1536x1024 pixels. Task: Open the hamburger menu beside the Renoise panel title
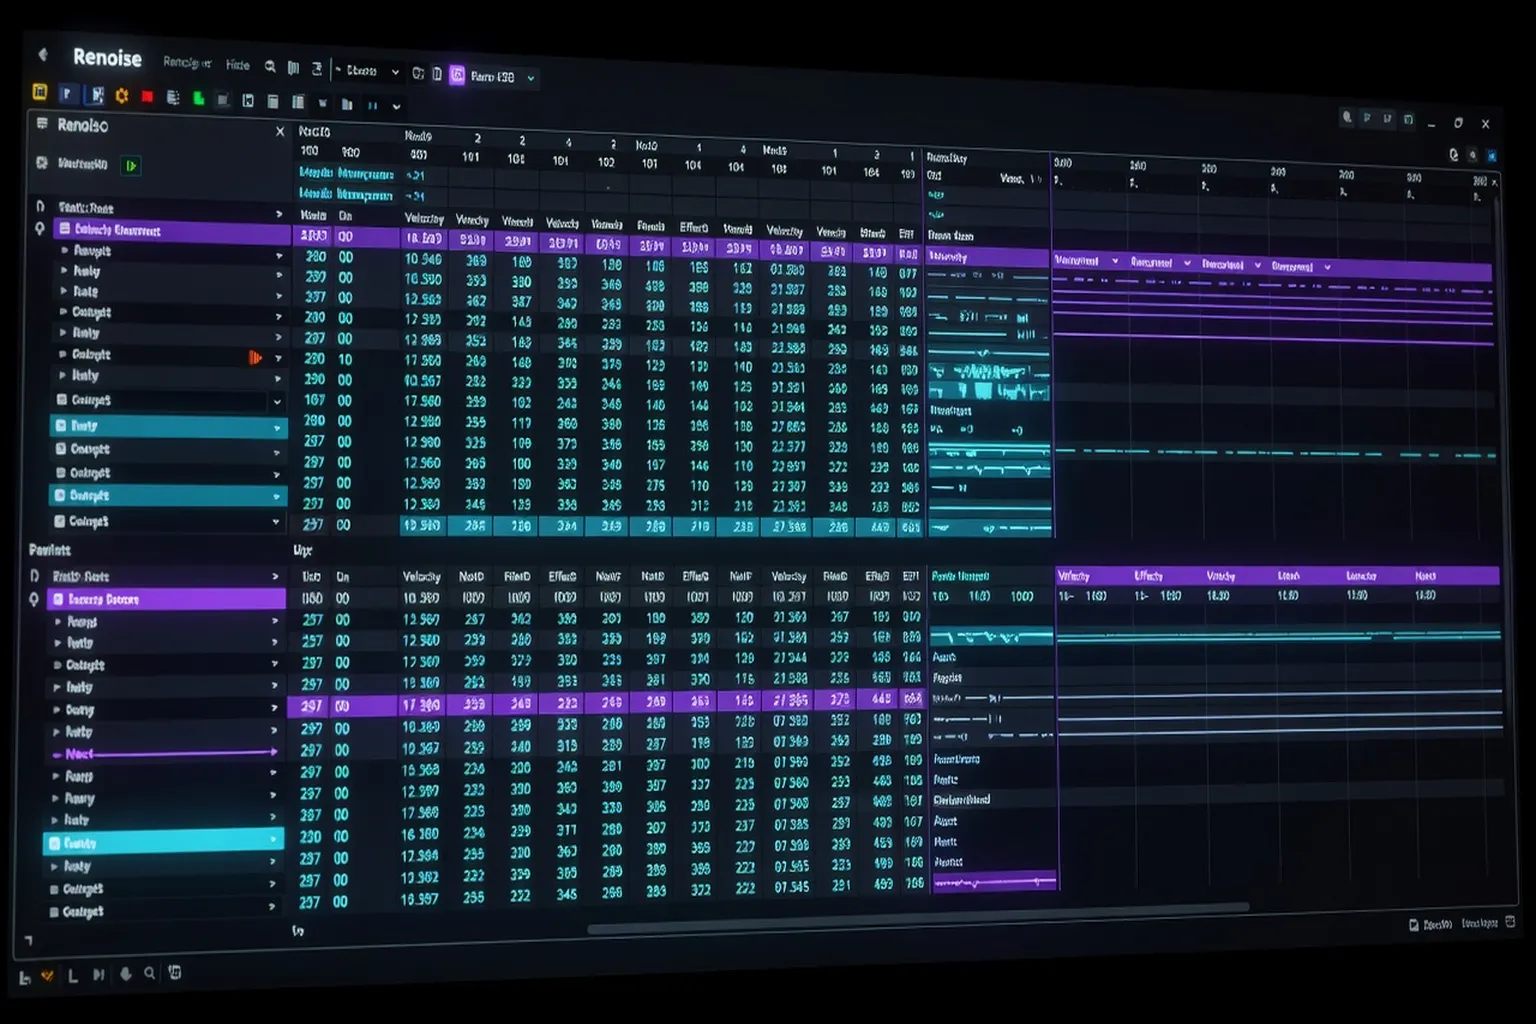42,124
